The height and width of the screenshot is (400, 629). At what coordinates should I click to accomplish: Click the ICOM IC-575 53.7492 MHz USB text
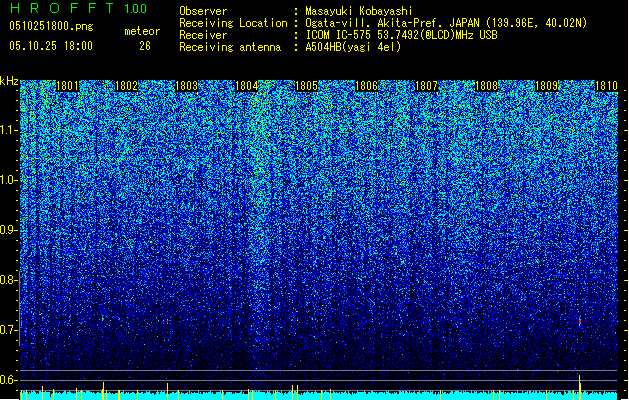coord(402,35)
